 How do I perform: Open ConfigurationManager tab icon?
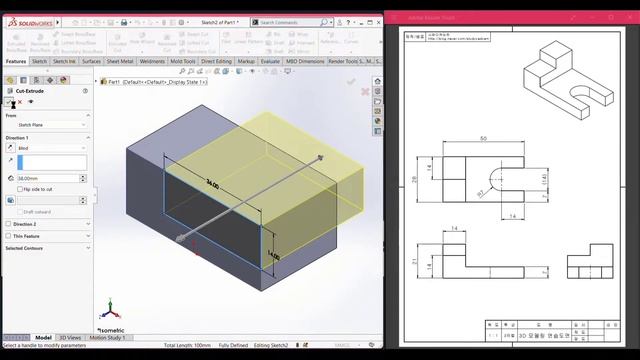[x=37, y=80]
